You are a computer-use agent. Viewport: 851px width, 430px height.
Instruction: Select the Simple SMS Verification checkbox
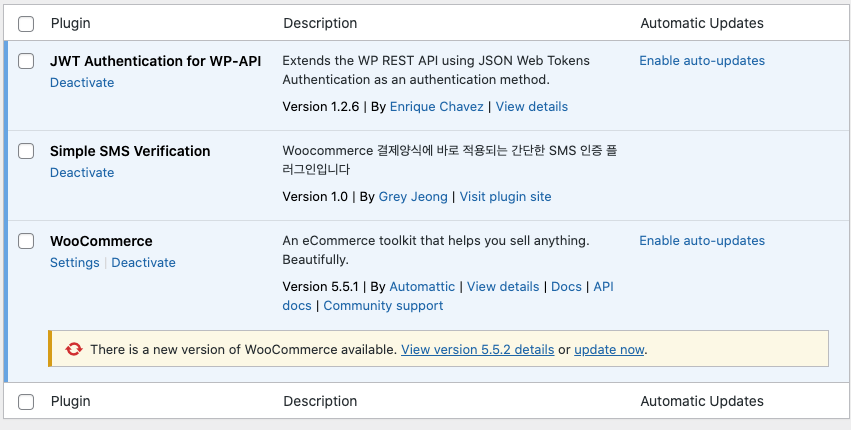26,151
